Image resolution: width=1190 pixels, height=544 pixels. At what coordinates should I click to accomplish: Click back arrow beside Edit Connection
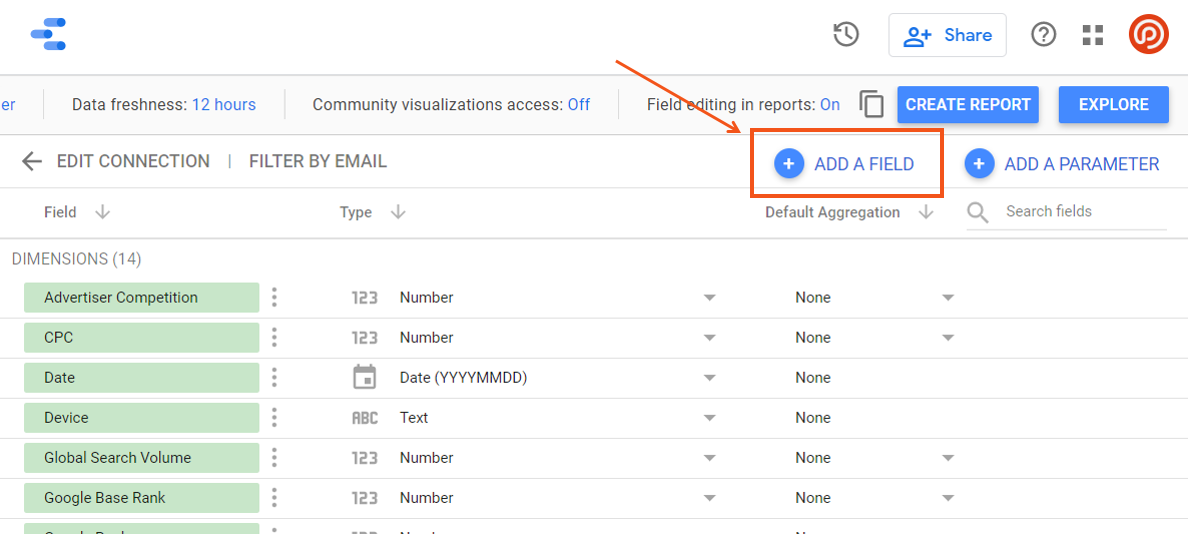[32, 162]
